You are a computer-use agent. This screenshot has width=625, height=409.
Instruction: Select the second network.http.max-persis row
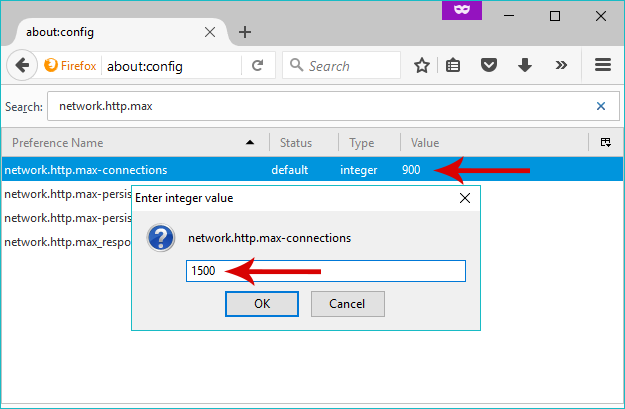67,218
